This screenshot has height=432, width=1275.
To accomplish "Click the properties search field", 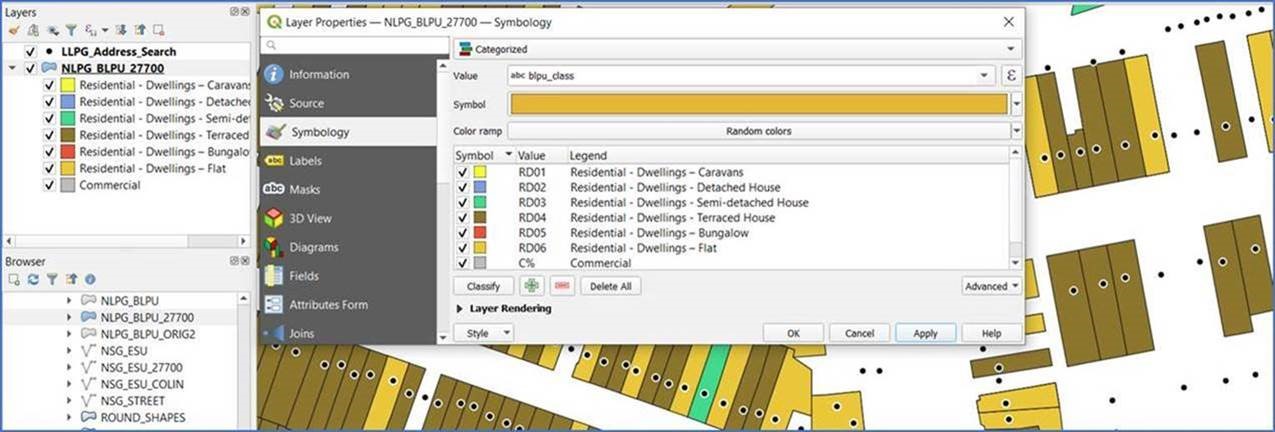I will pos(354,46).
